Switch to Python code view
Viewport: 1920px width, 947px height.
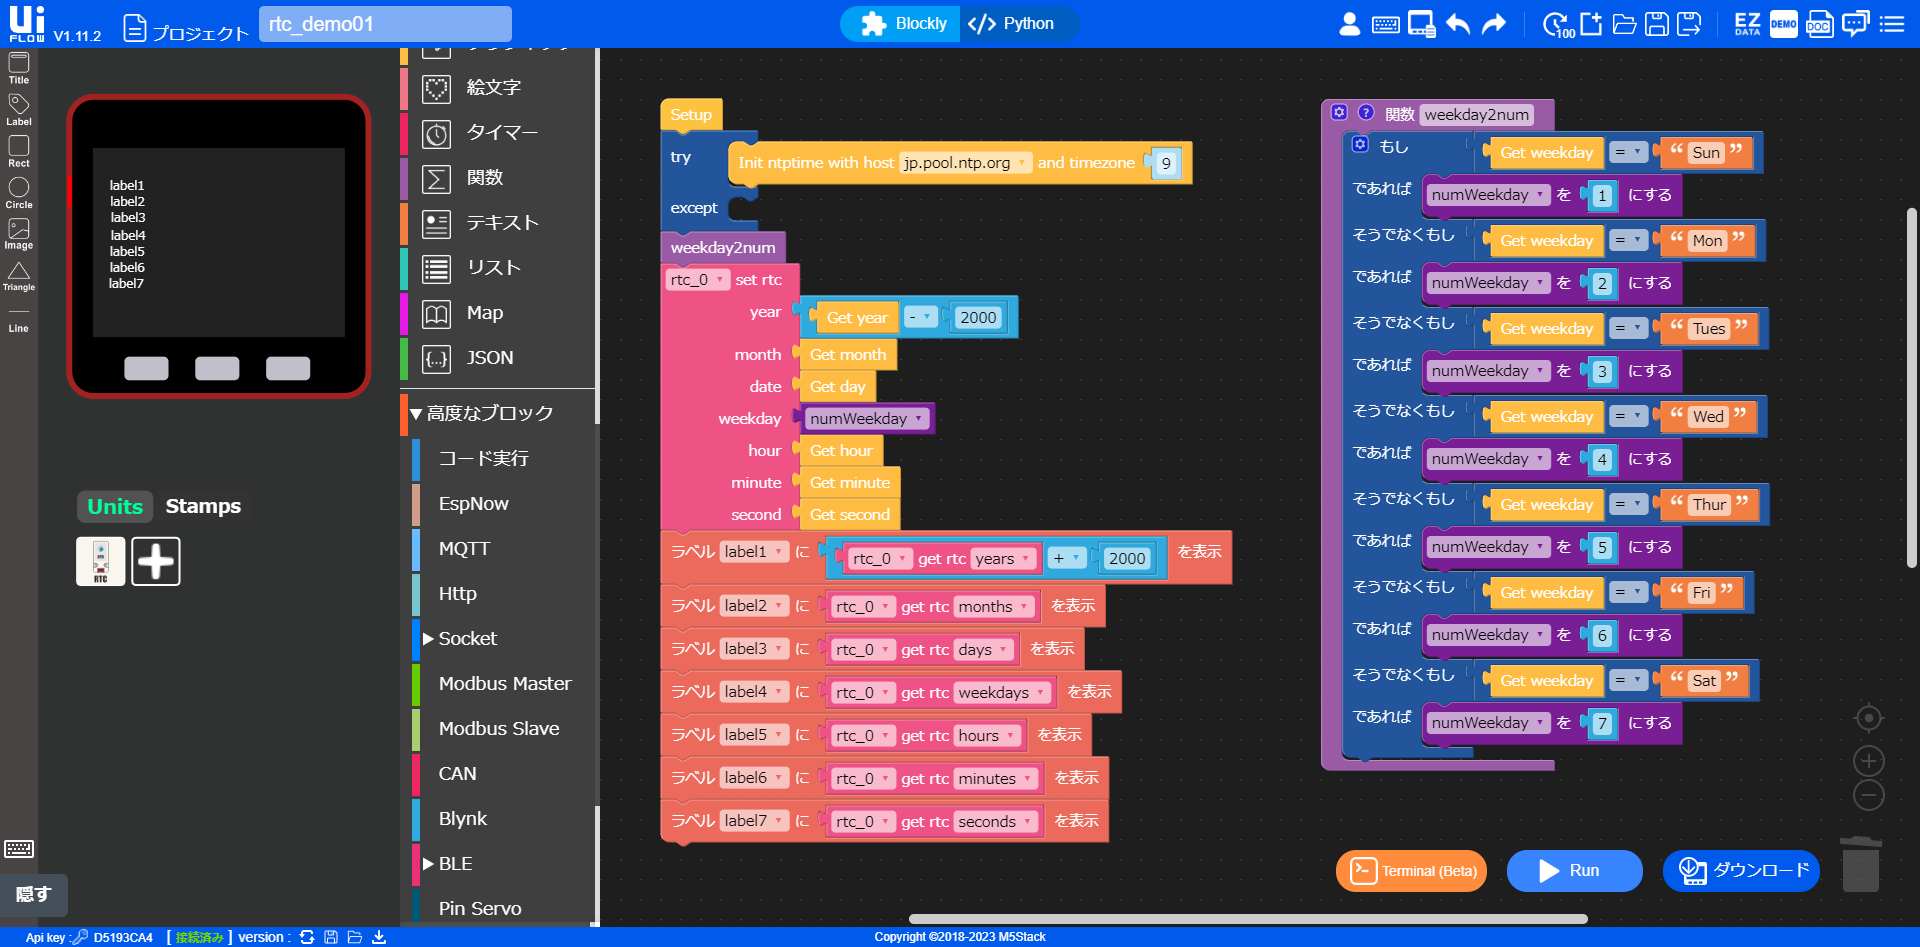pos(1012,24)
